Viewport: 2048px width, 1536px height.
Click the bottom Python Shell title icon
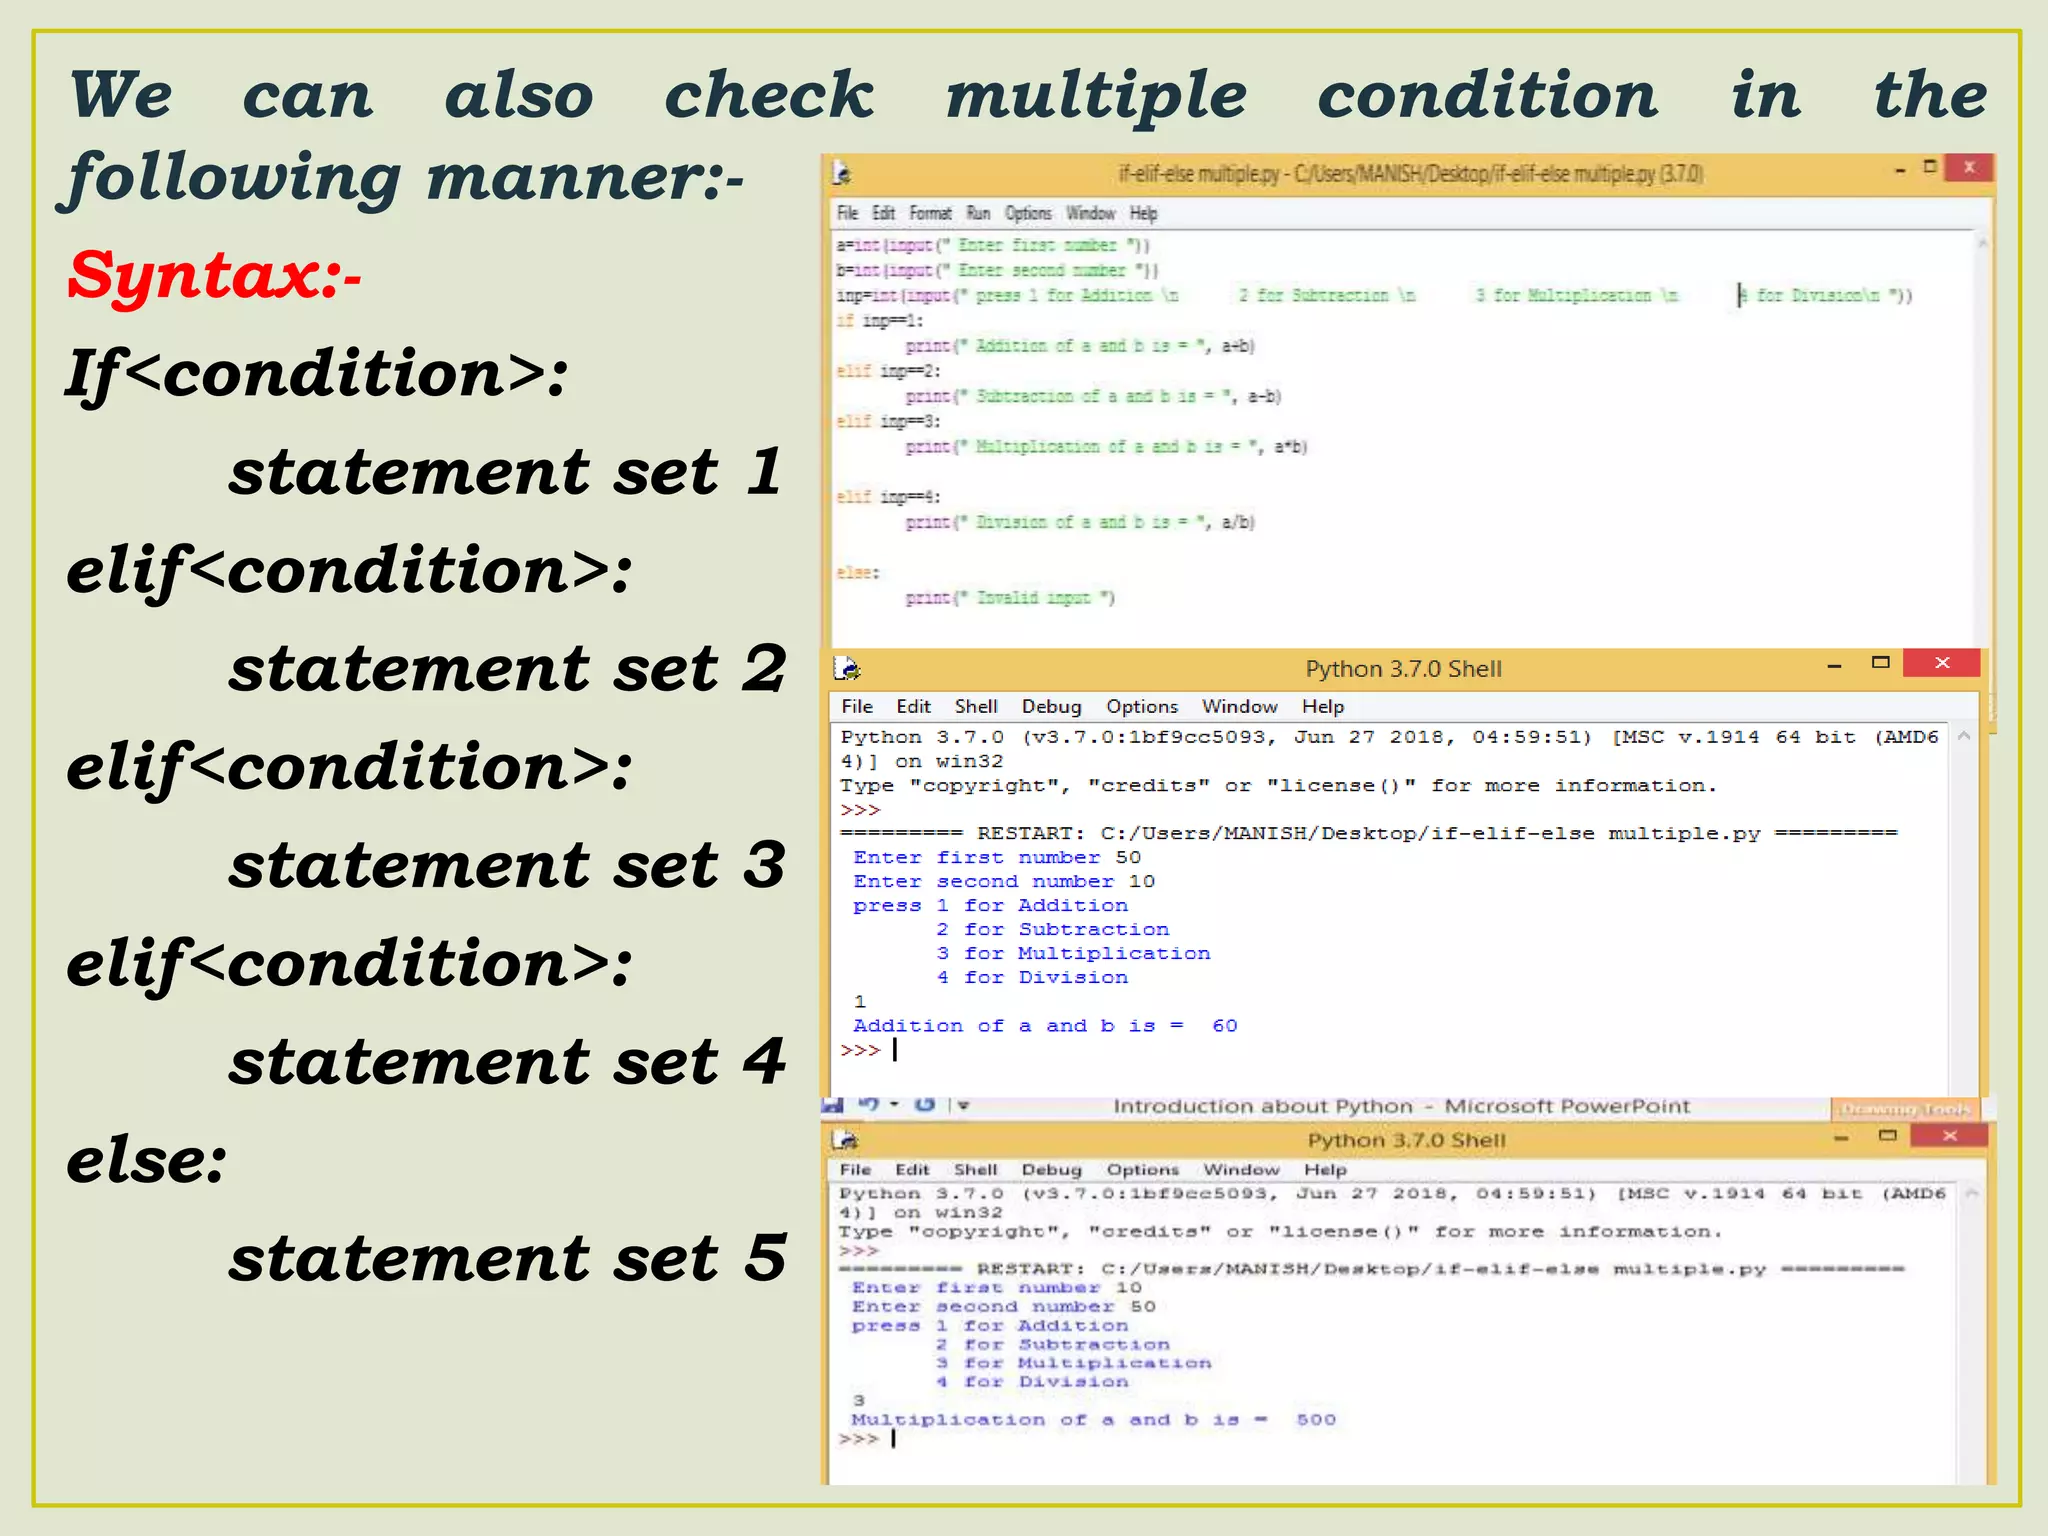[845, 1140]
